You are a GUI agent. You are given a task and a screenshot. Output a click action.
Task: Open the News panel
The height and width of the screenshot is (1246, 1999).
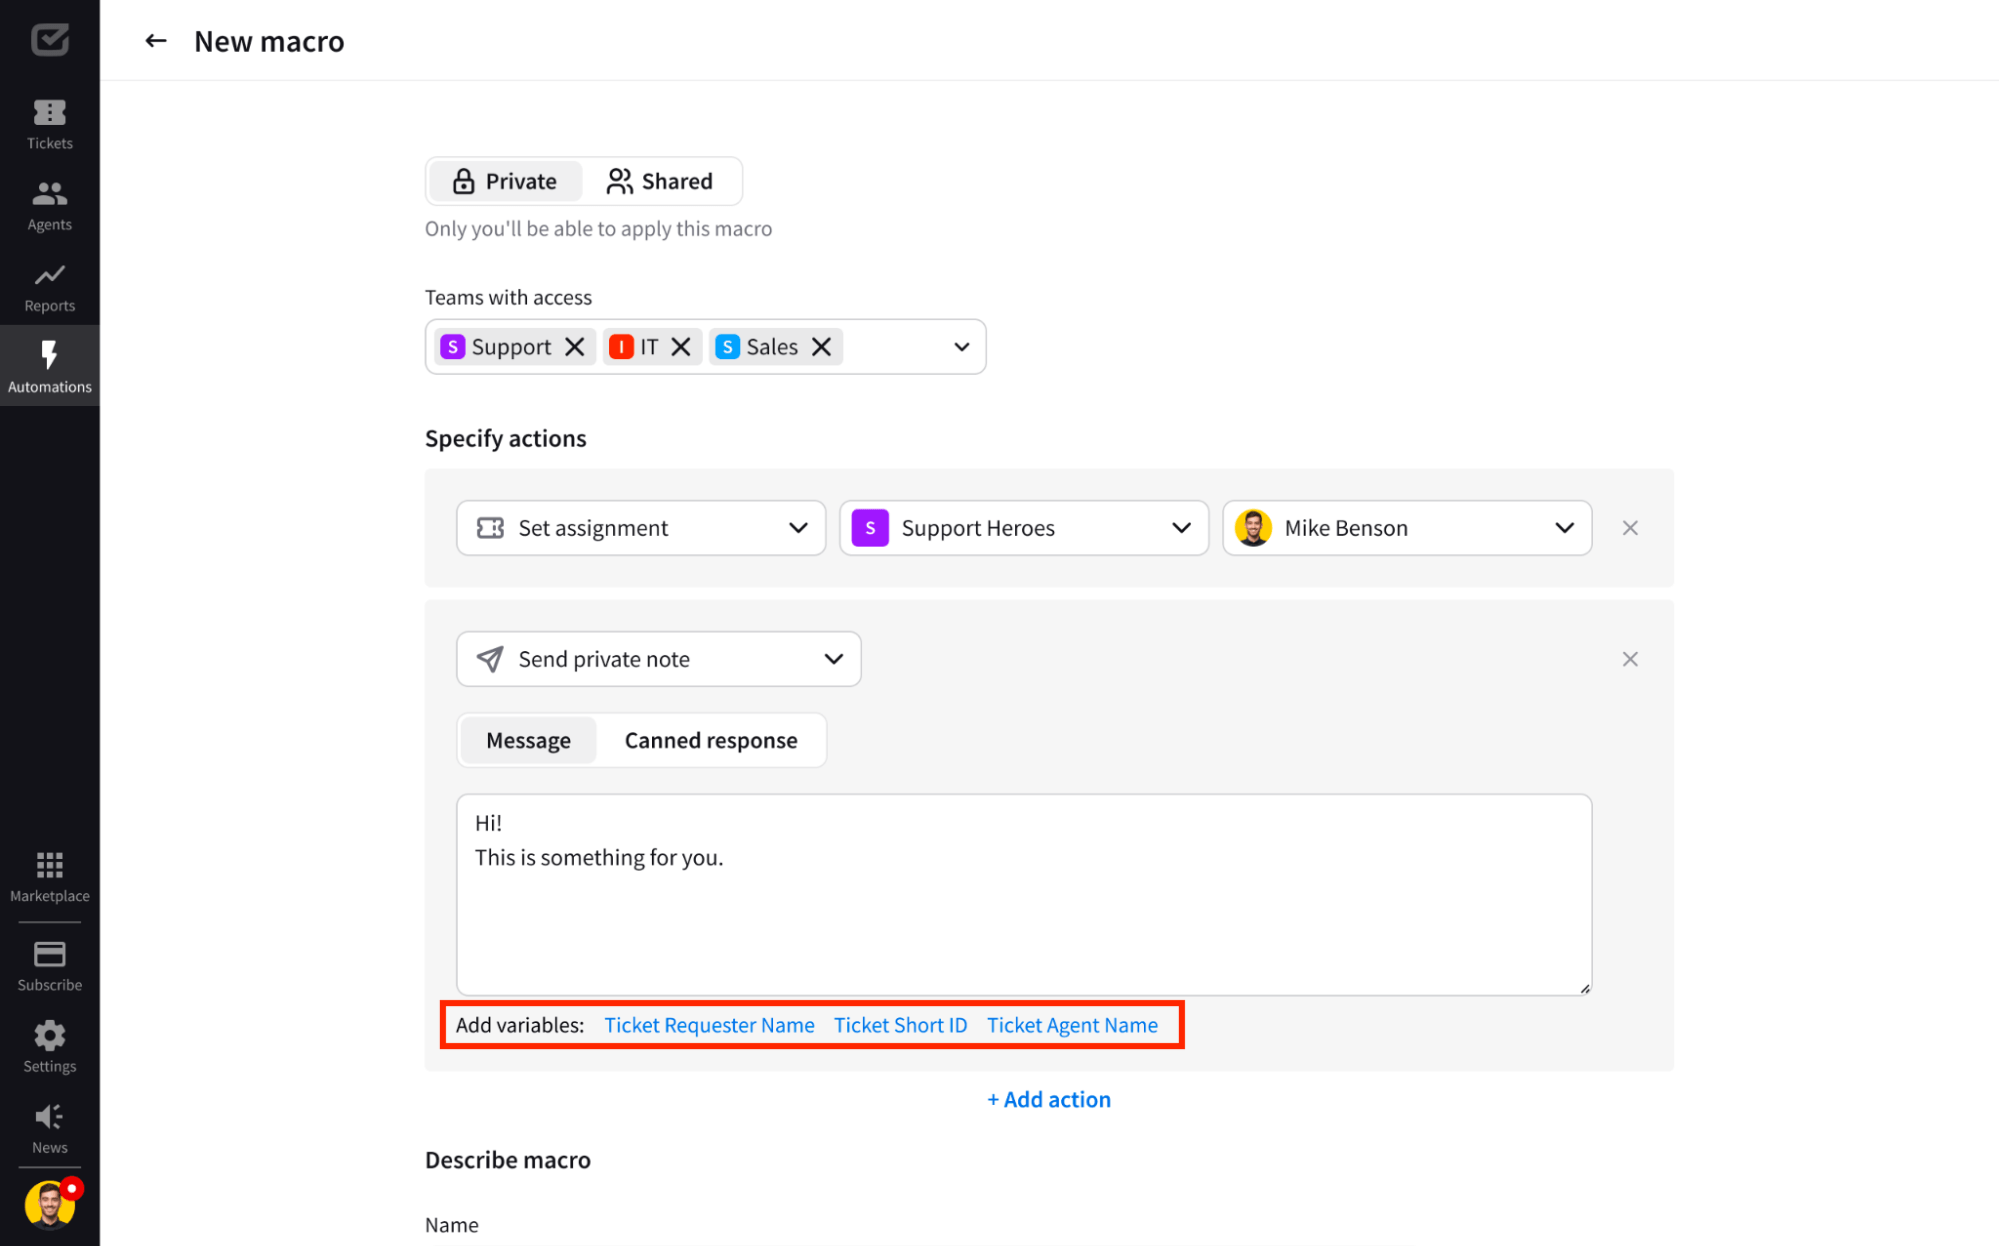coord(49,1128)
